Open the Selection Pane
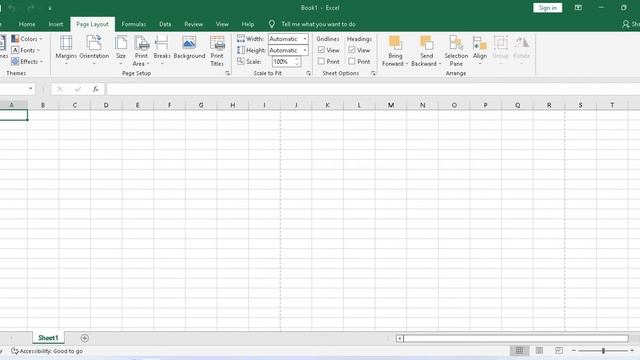Viewport: 640px width, 360px height. click(x=456, y=50)
